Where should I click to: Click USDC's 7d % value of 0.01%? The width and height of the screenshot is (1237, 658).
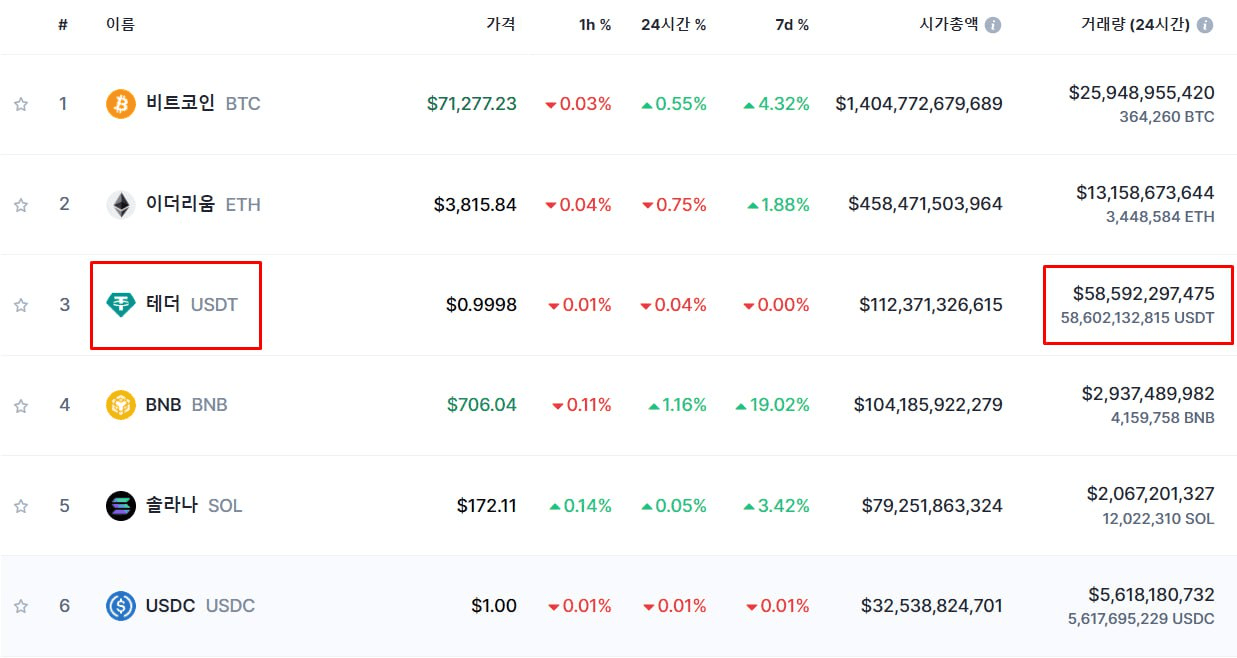(778, 606)
